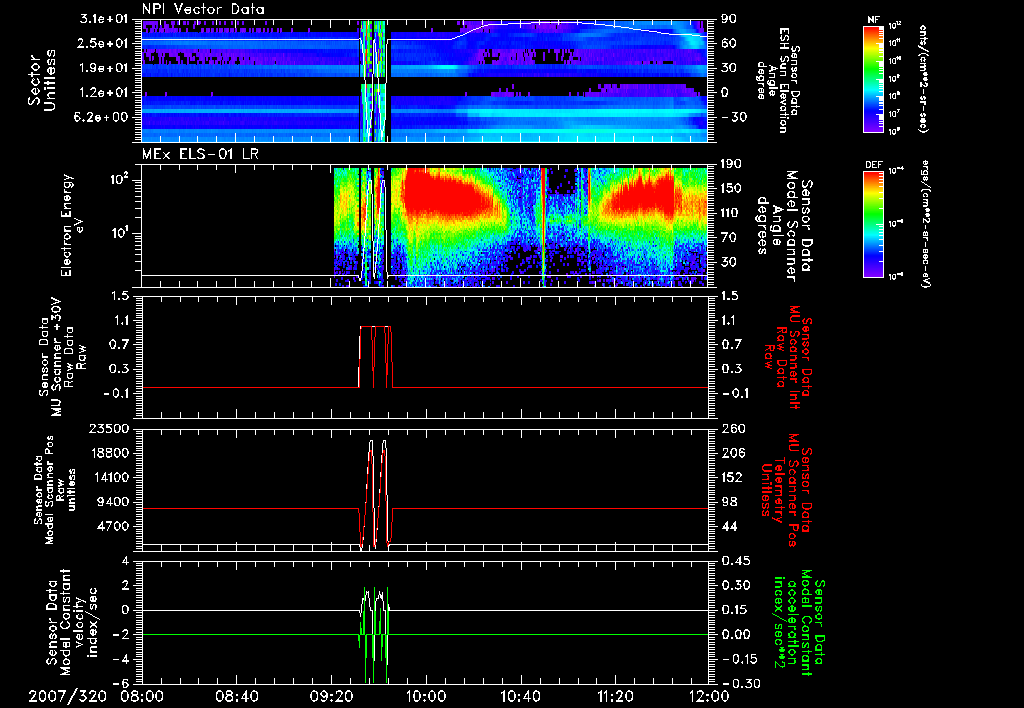This screenshot has height=708, width=1024.
Task: Click the "DEF" color bar title
Action: (x=873, y=165)
